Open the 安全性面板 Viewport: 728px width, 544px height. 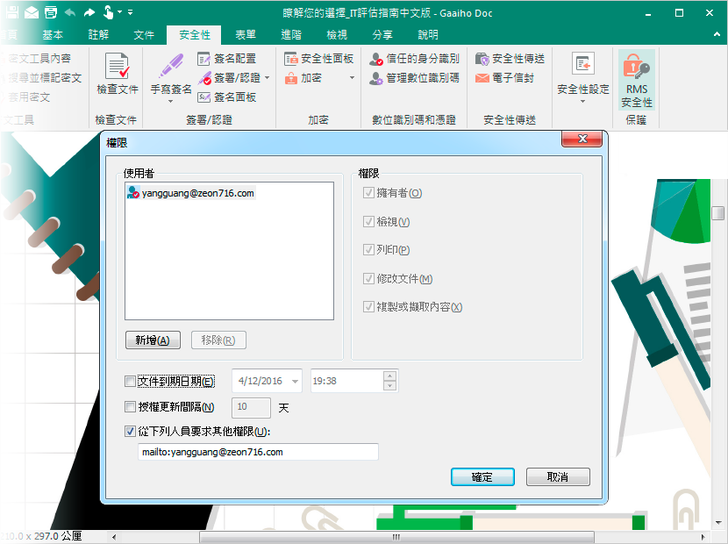click(319, 58)
